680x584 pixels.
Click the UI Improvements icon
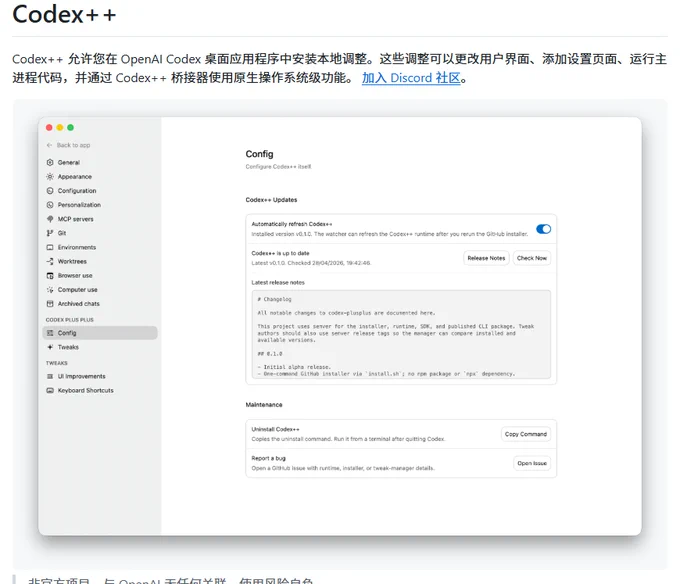pos(50,376)
